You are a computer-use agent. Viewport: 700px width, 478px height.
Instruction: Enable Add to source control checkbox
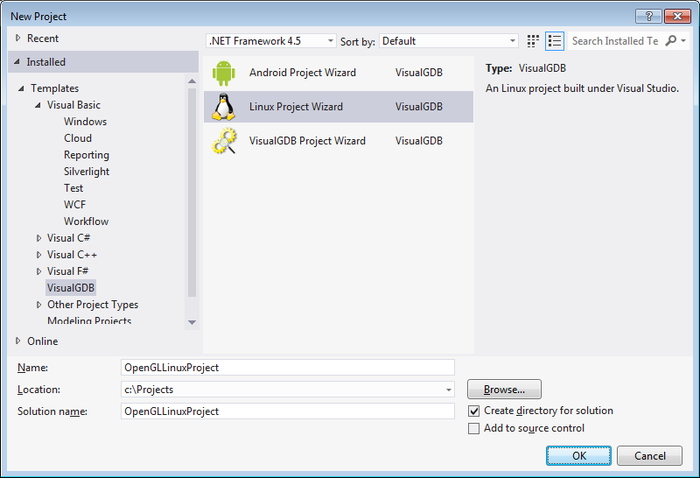click(x=474, y=429)
